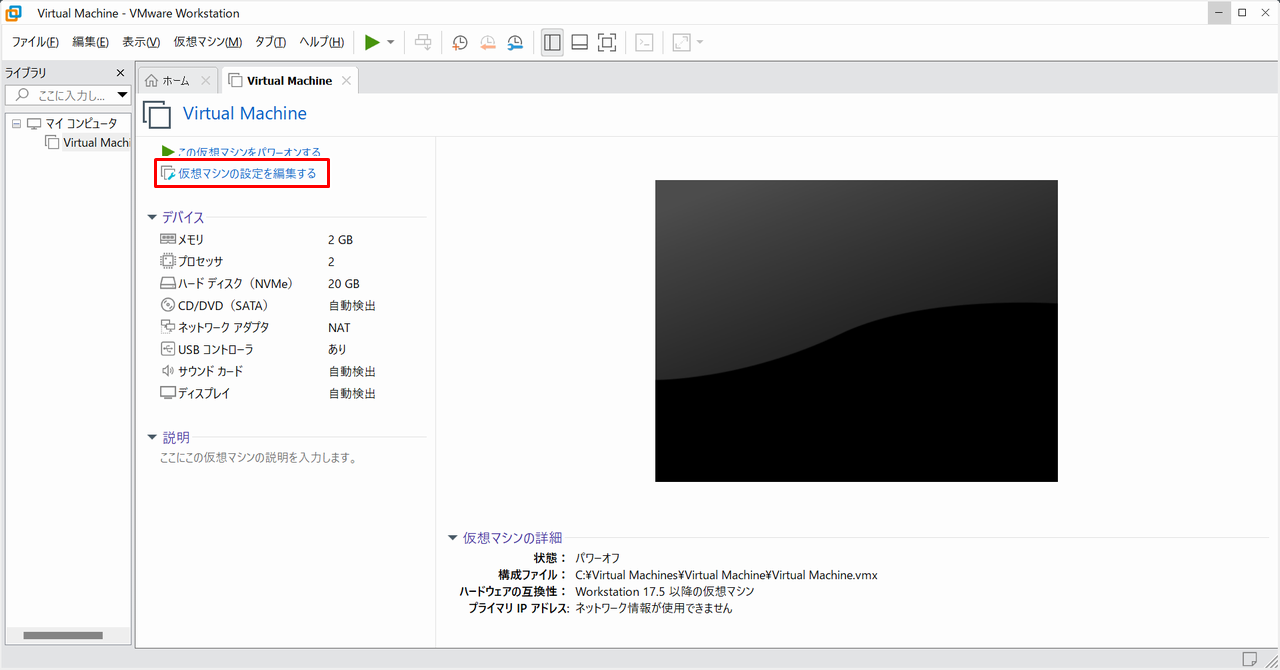Click the take snapshot toolbar icon
1280x670 pixels.
[x=459, y=42]
